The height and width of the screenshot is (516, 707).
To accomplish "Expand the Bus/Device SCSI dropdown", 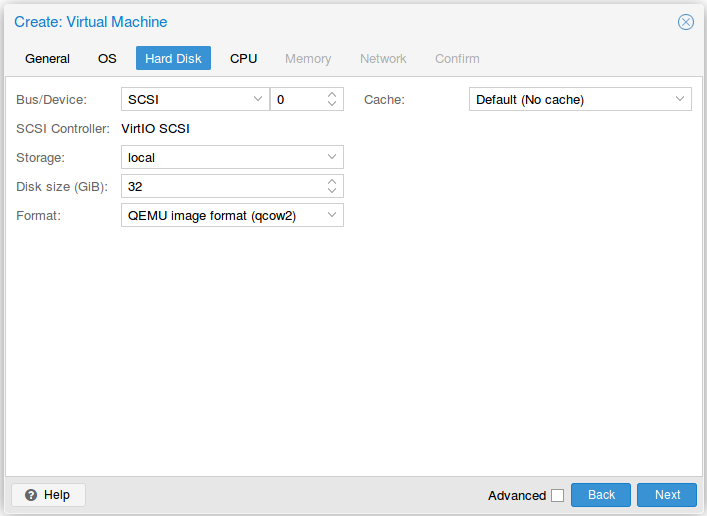I will pyautogui.click(x=257, y=99).
